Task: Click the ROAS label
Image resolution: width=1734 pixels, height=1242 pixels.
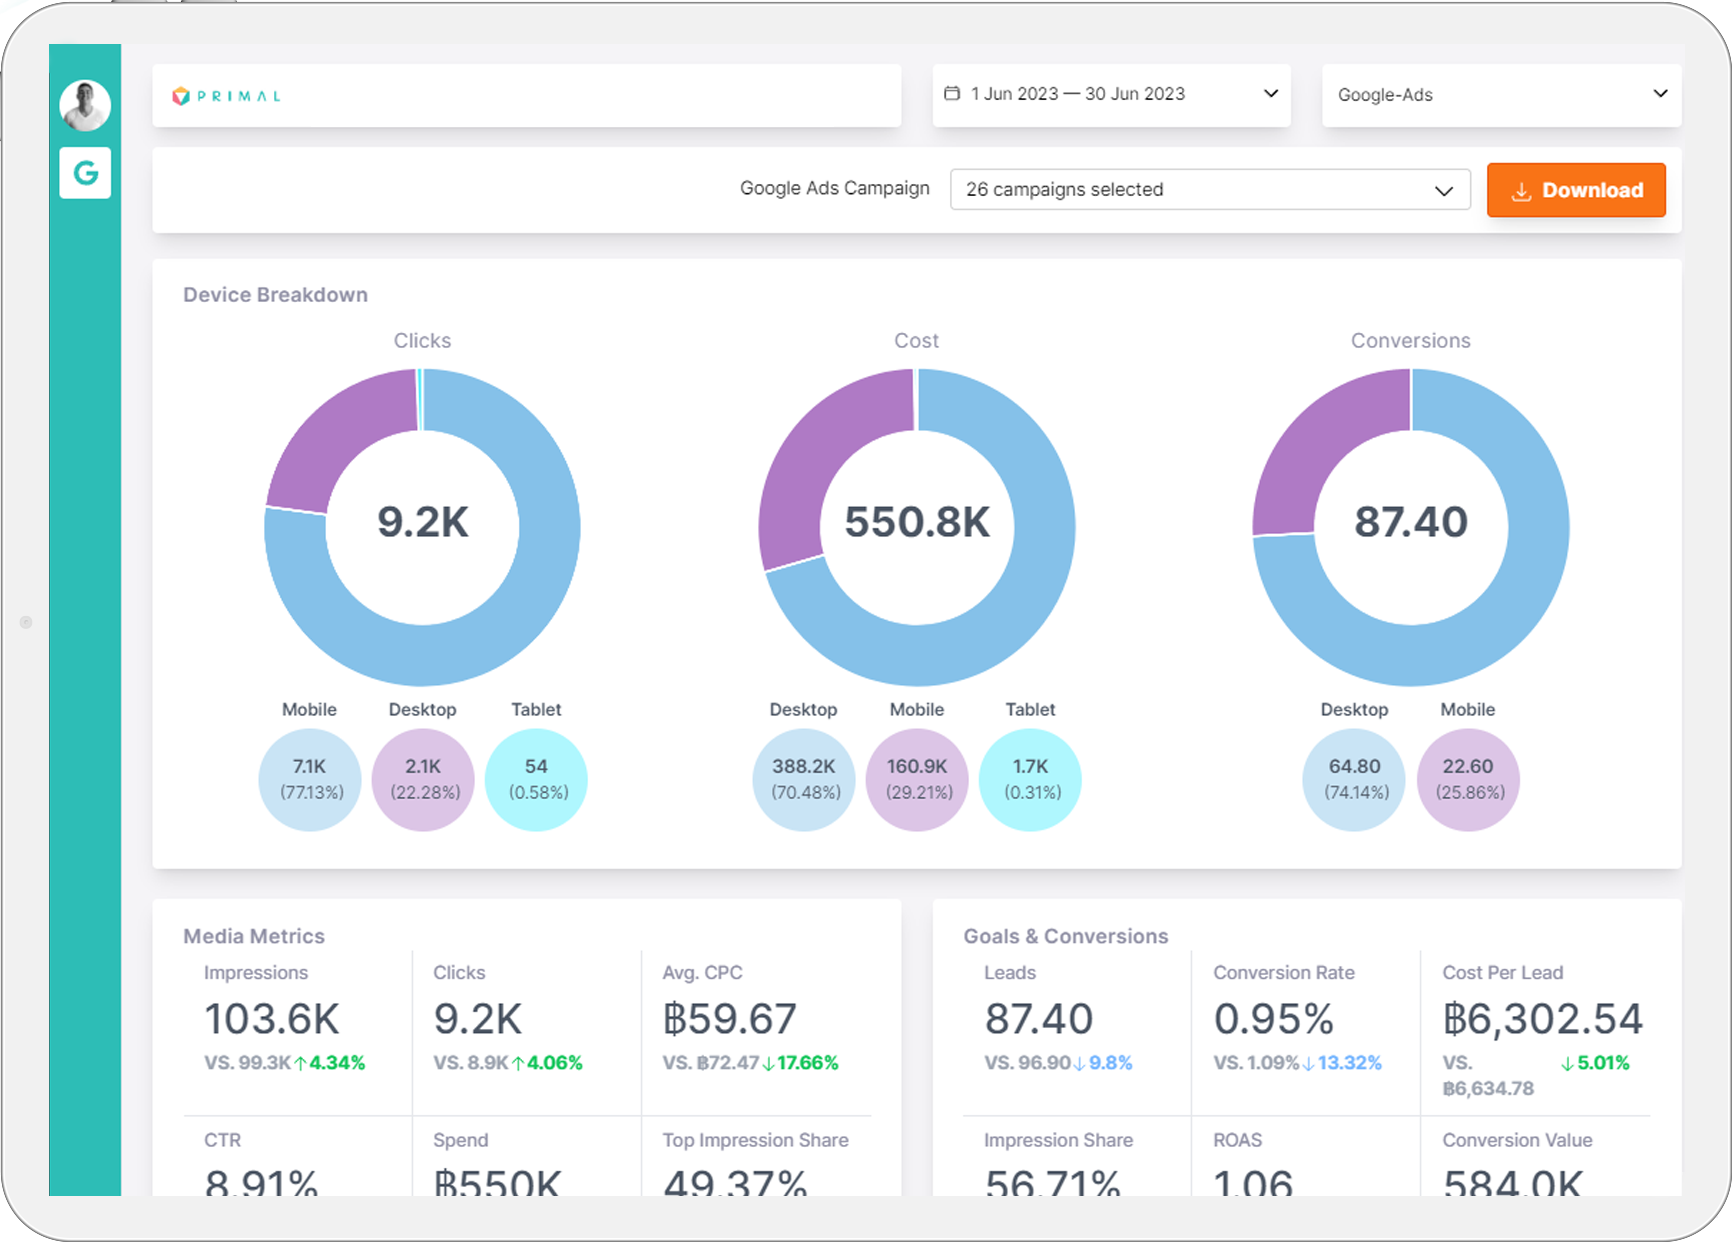Action: 1238,1140
